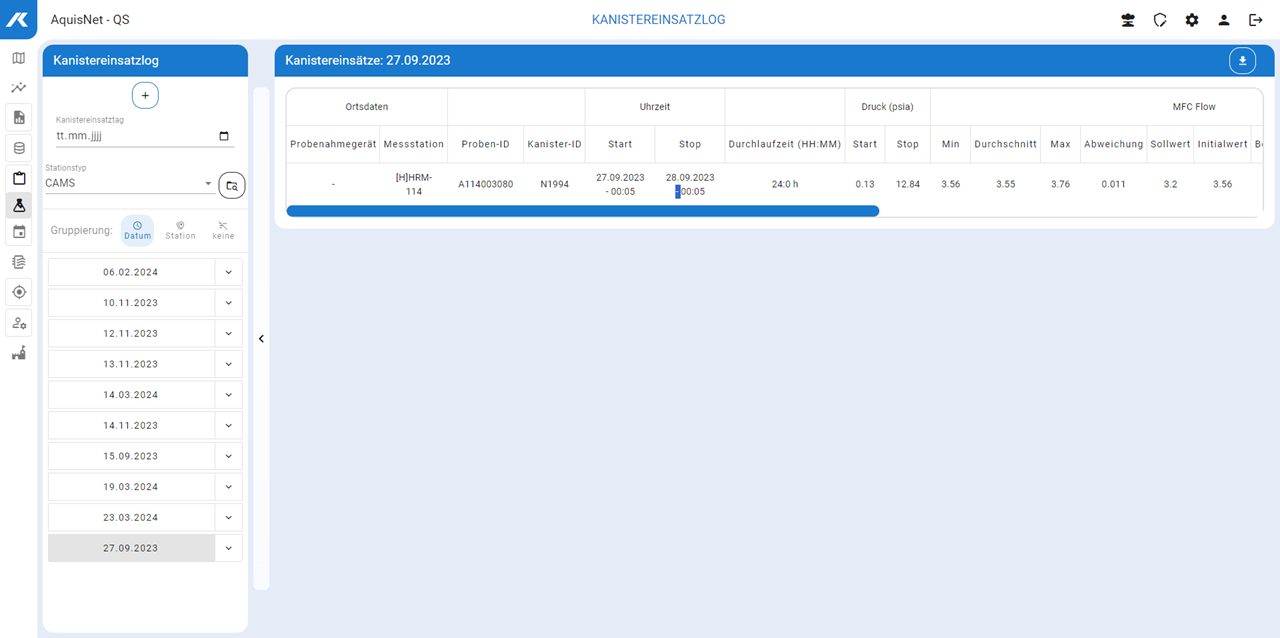
Task: Expand the 14.03.2024 date group
Action: click(x=228, y=395)
